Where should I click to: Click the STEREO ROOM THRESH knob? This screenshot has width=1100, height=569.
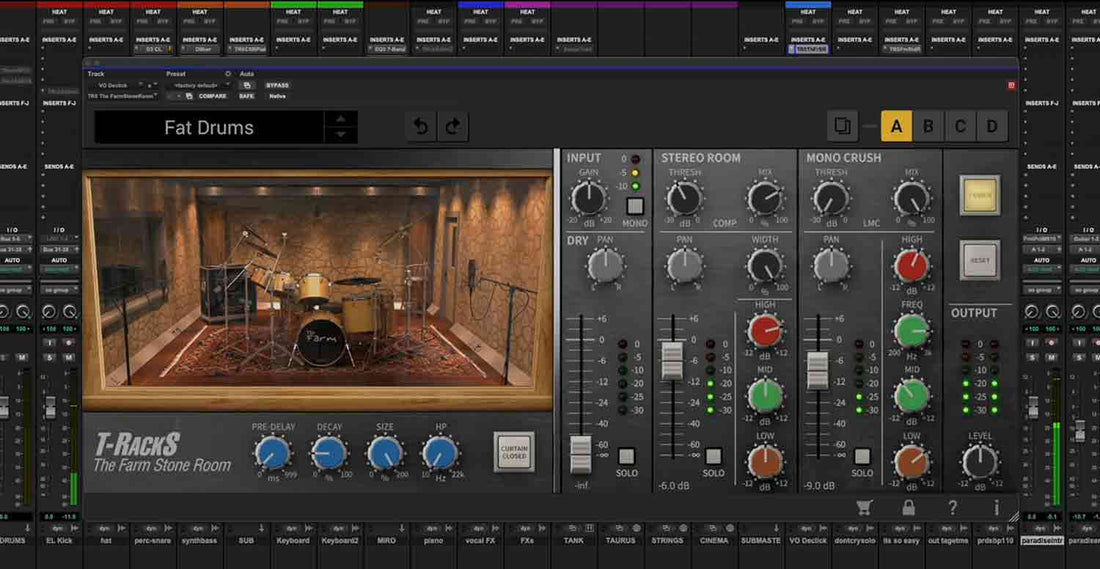click(684, 198)
